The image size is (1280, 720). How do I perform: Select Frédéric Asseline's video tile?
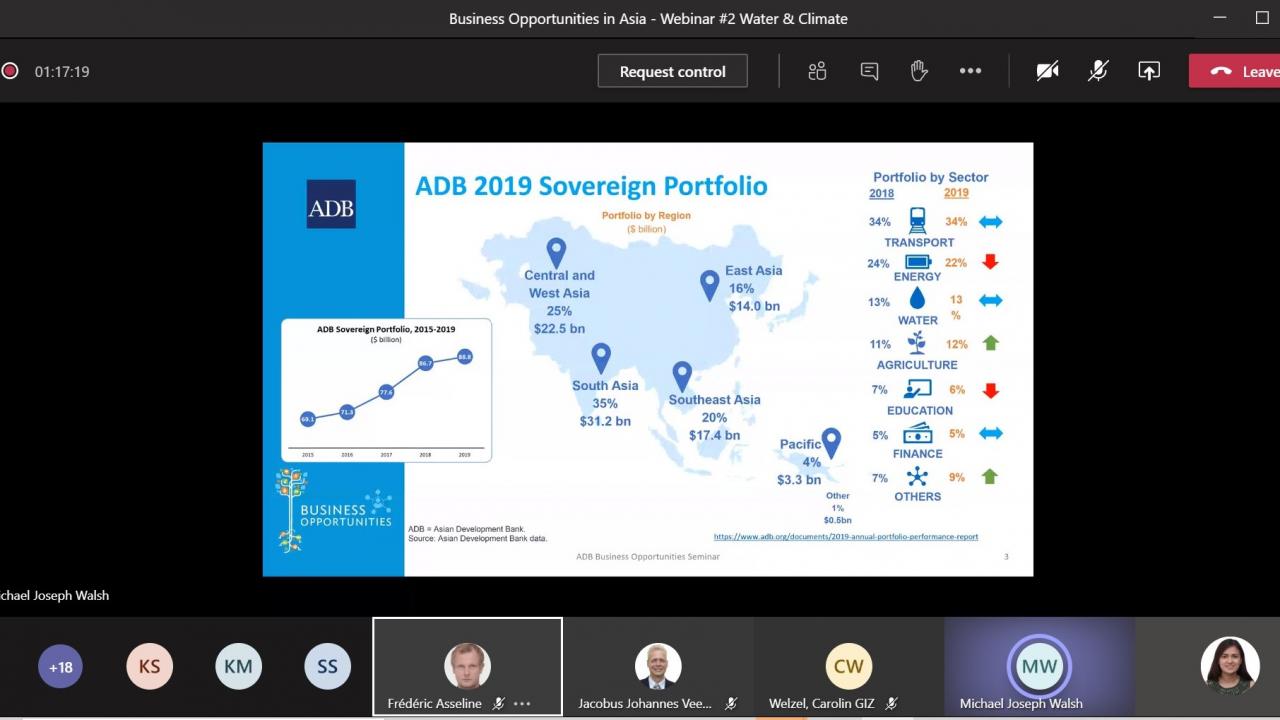467,667
